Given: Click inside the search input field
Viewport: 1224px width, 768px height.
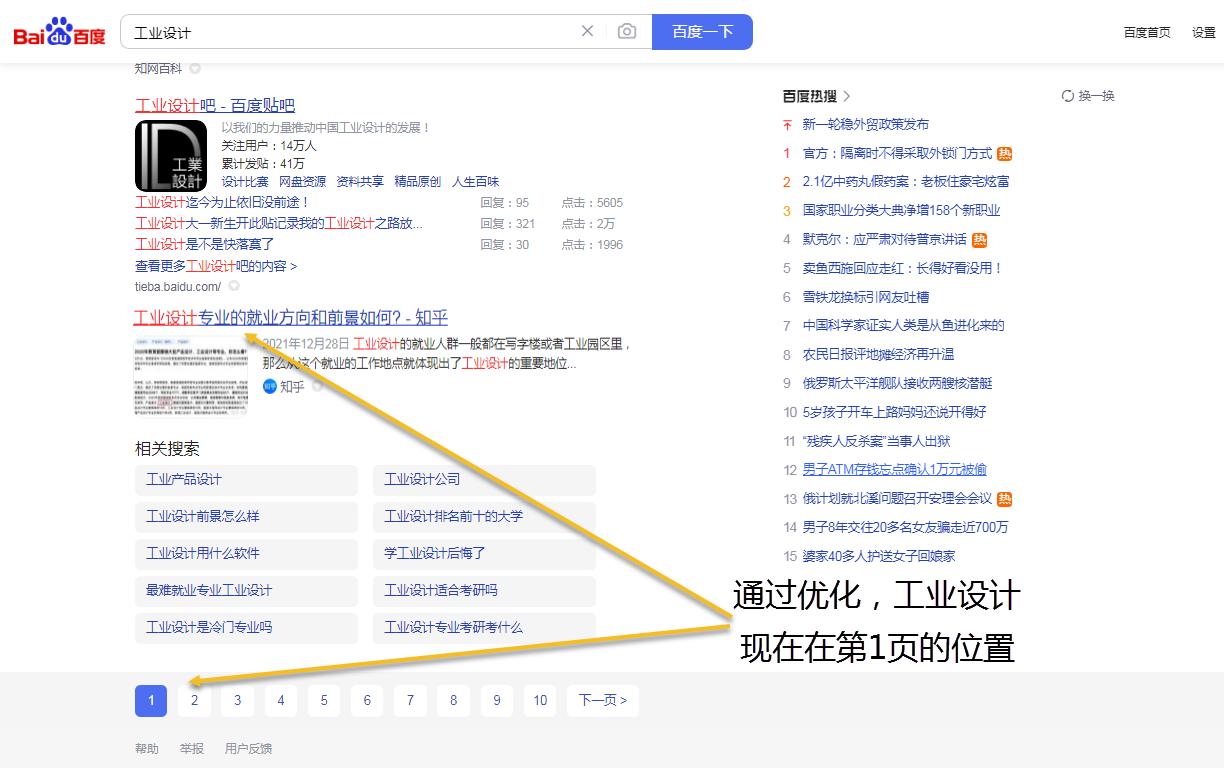Looking at the screenshot, I should 350,31.
